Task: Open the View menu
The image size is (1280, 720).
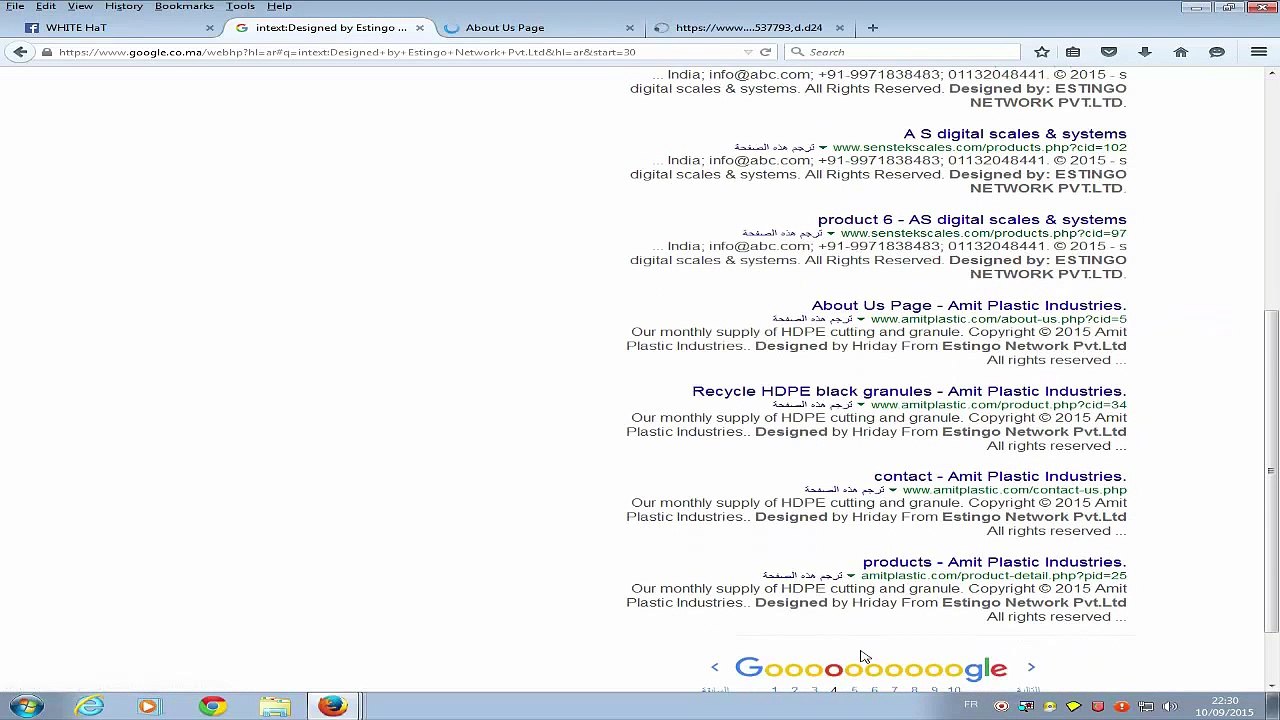Action: pos(80,6)
